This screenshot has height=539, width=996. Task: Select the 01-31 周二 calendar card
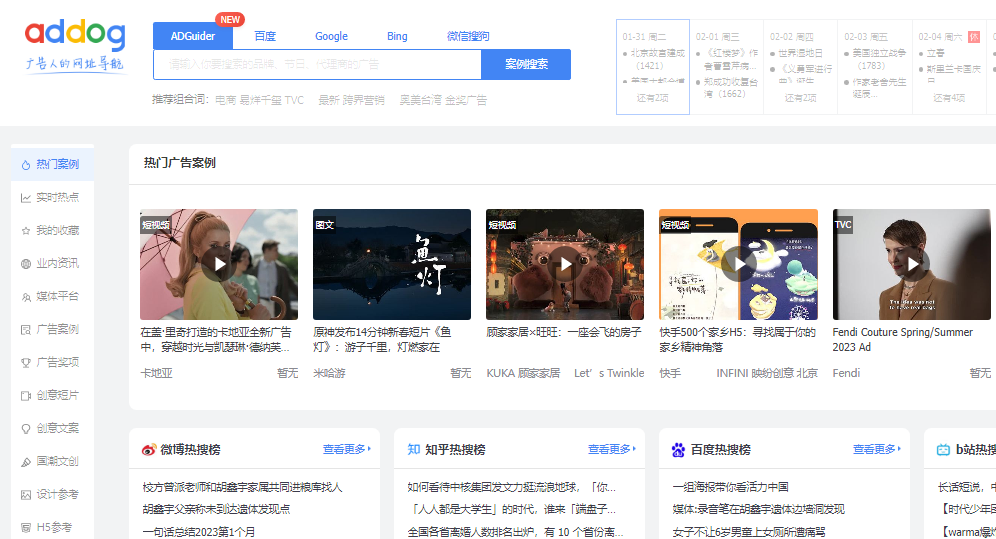point(653,67)
